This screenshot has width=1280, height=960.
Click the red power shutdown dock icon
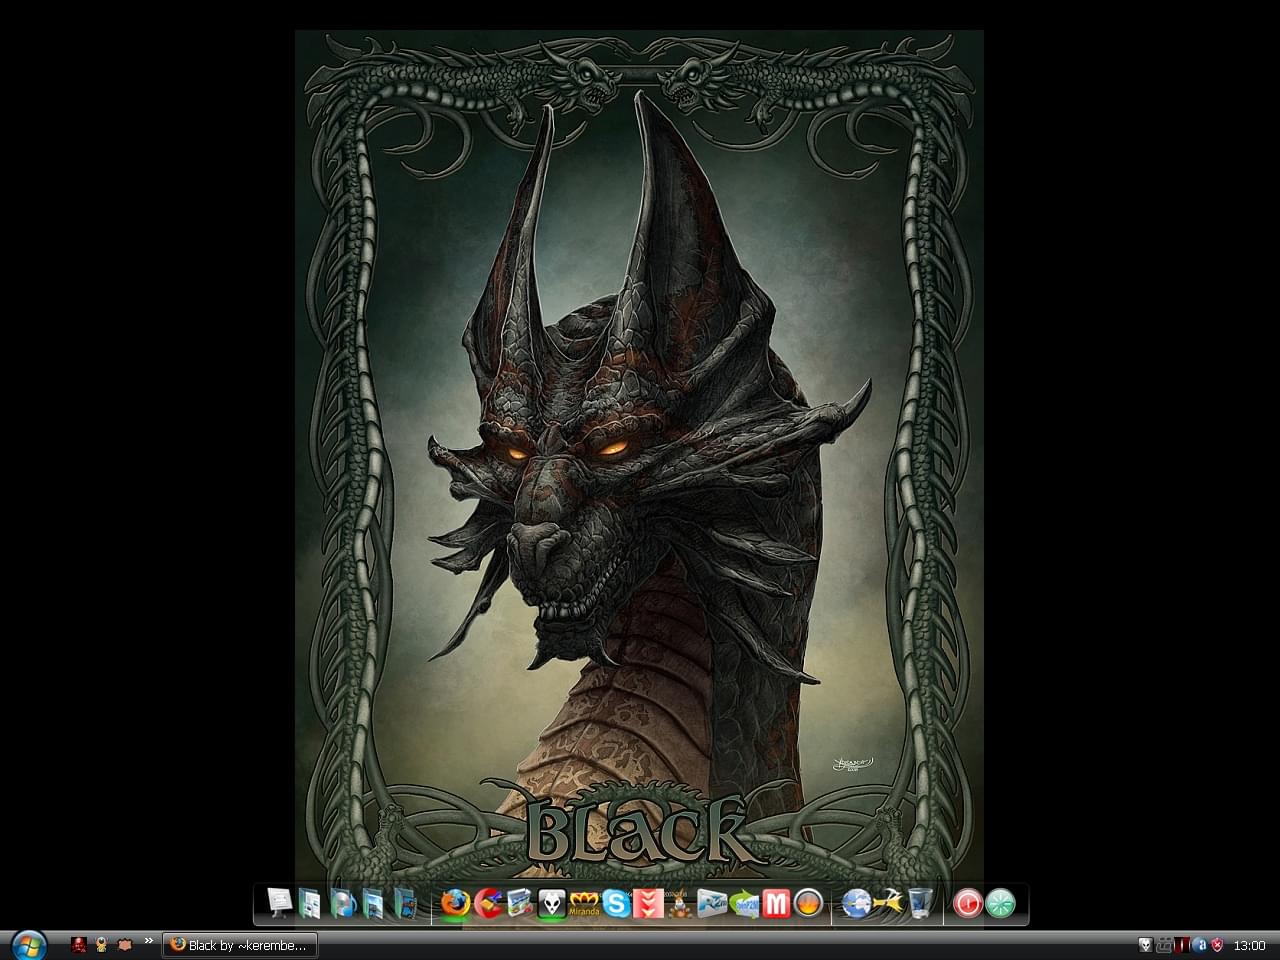point(968,904)
